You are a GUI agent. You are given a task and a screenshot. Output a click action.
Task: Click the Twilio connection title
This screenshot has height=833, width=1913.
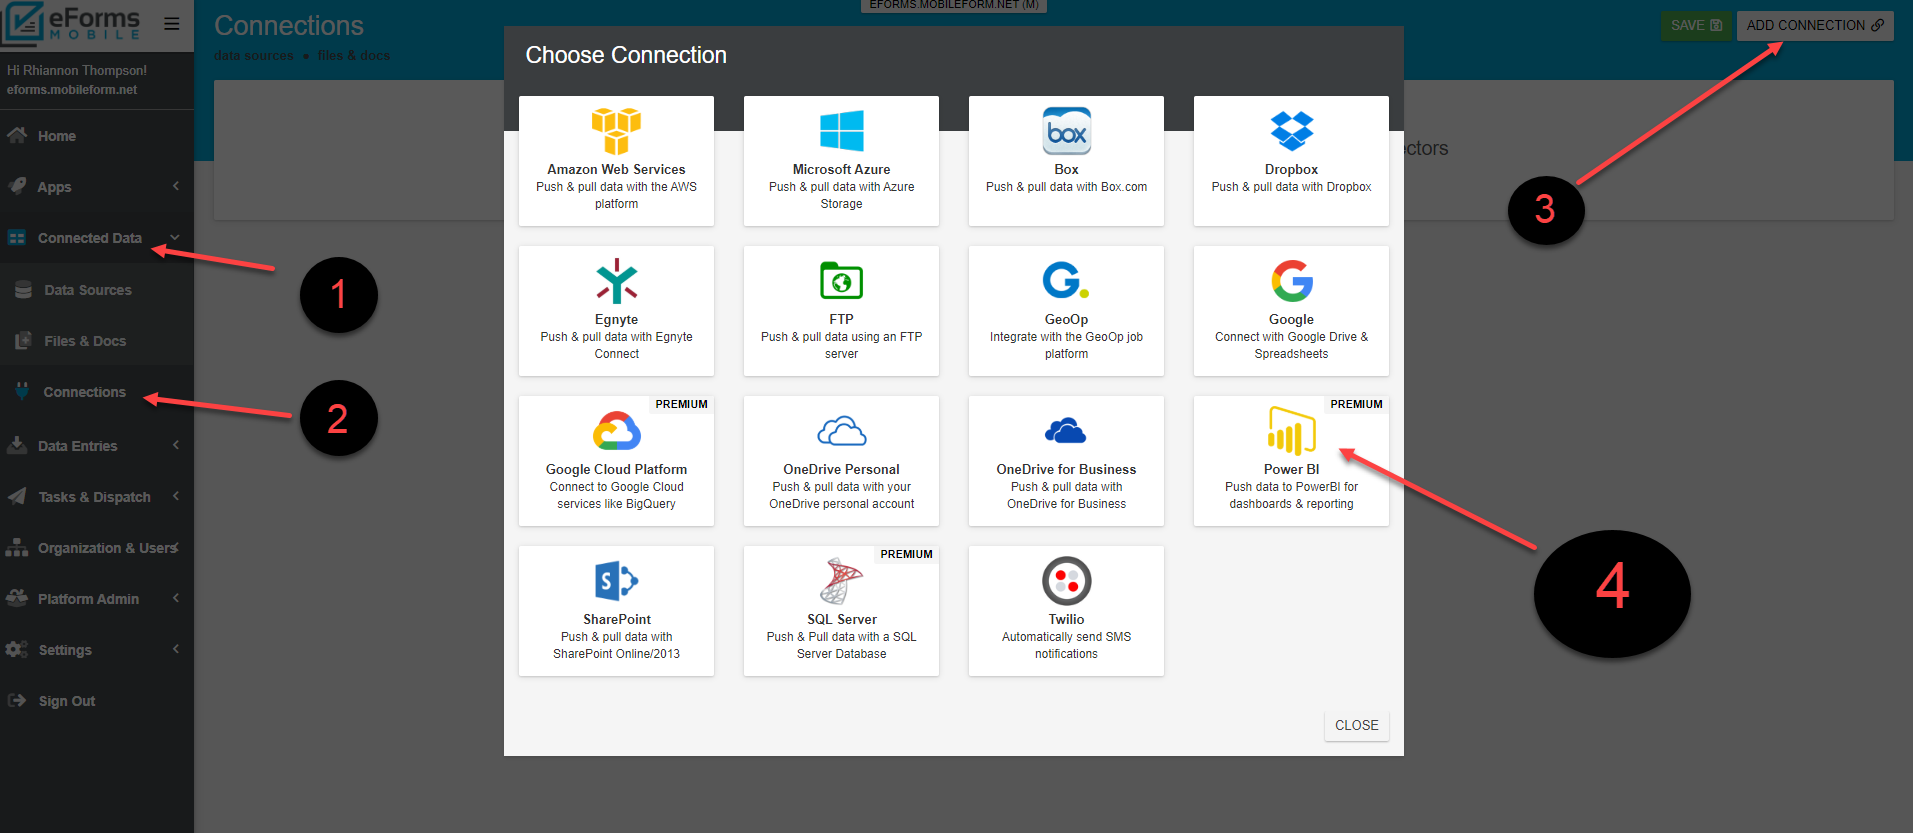(x=1066, y=619)
